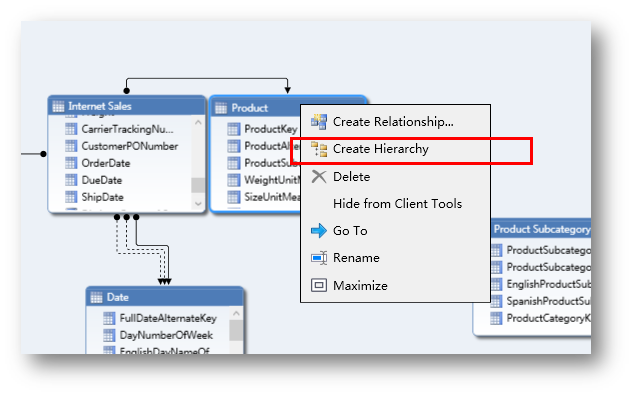
Task: Open the Go To submenu entry
Action: (x=395, y=230)
